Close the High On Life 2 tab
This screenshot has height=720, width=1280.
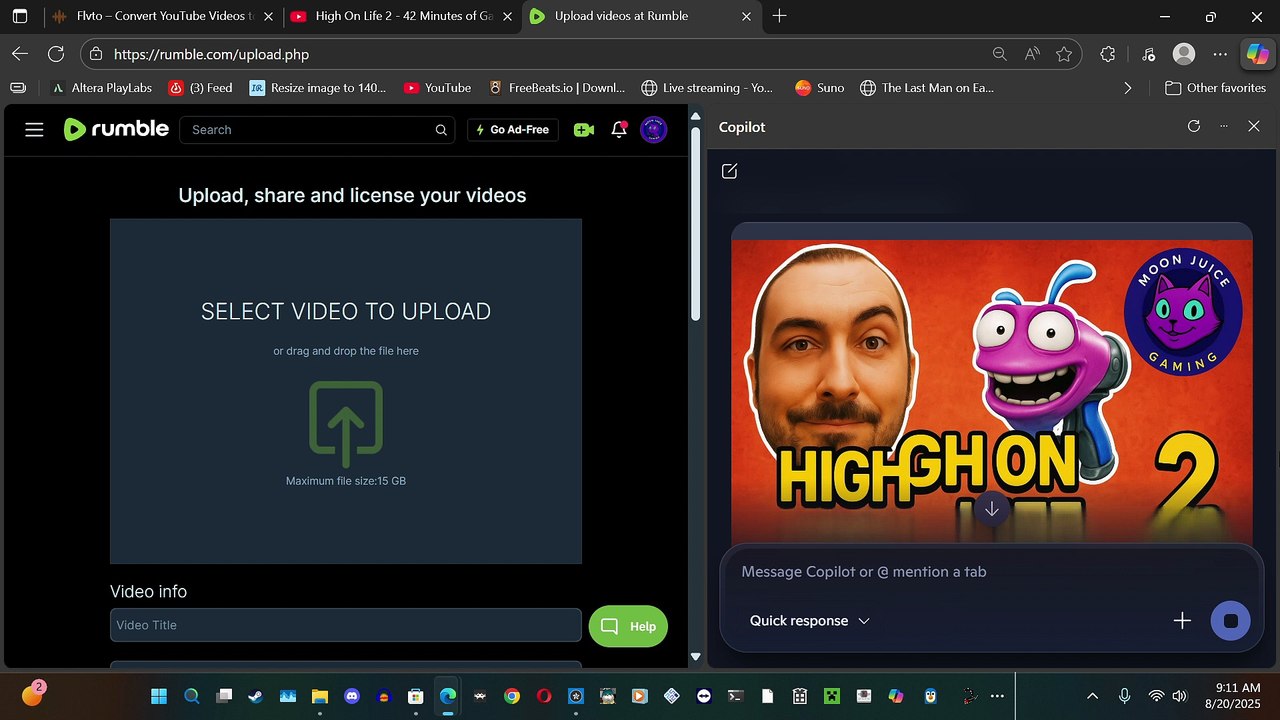(507, 16)
